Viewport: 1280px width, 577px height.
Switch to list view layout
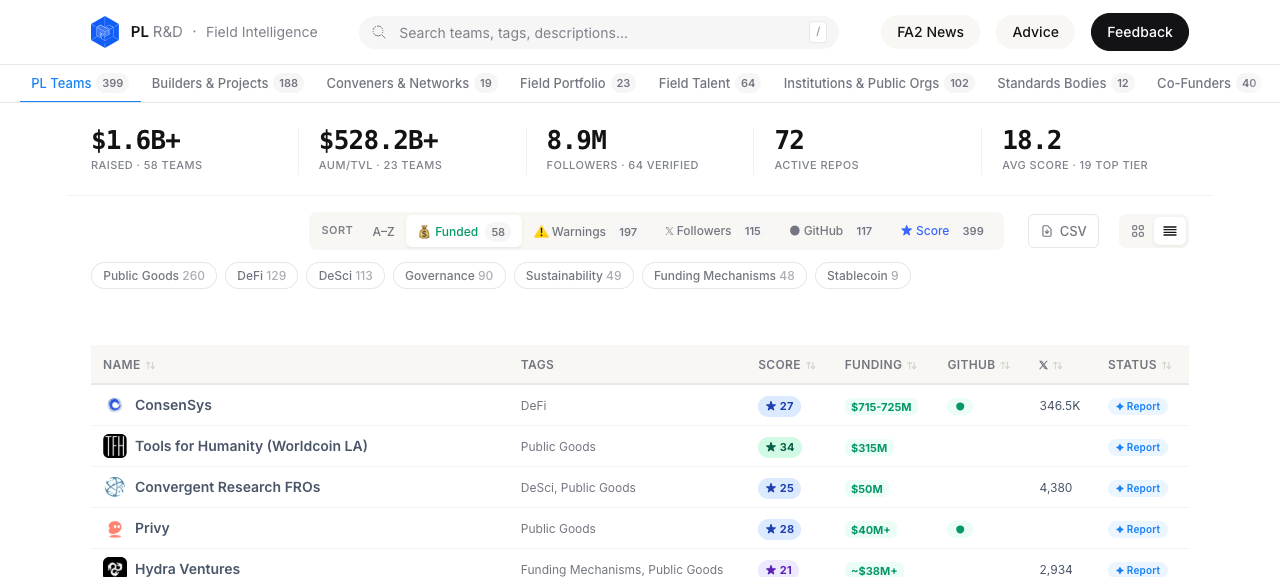pyautogui.click(x=1170, y=231)
